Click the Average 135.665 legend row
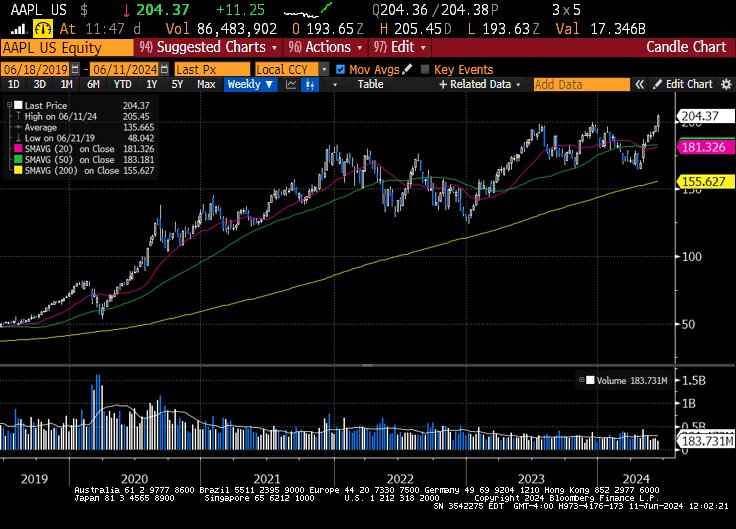The height and width of the screenshot is (529, 736). pyautogui.click(x=84, y=127)
